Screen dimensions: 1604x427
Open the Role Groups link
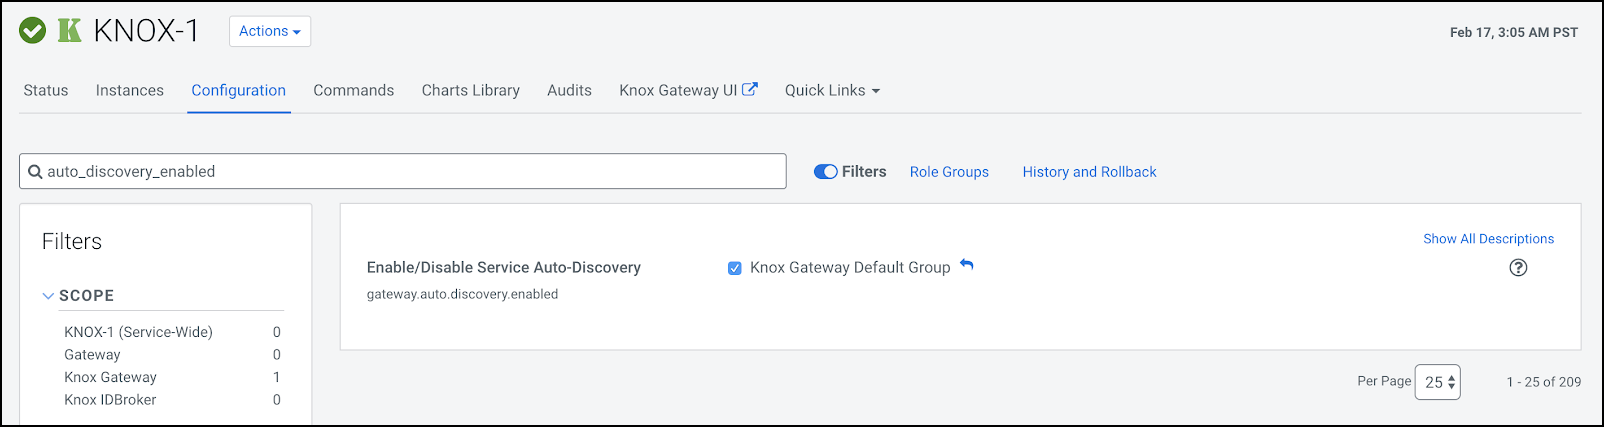(x=949, y=172)
